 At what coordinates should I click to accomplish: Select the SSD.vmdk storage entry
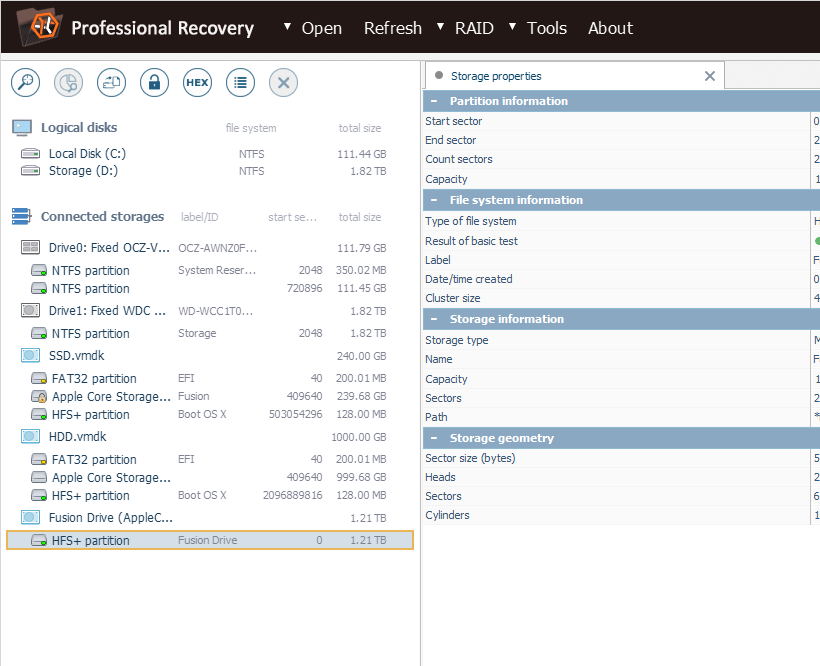[78, 356]
